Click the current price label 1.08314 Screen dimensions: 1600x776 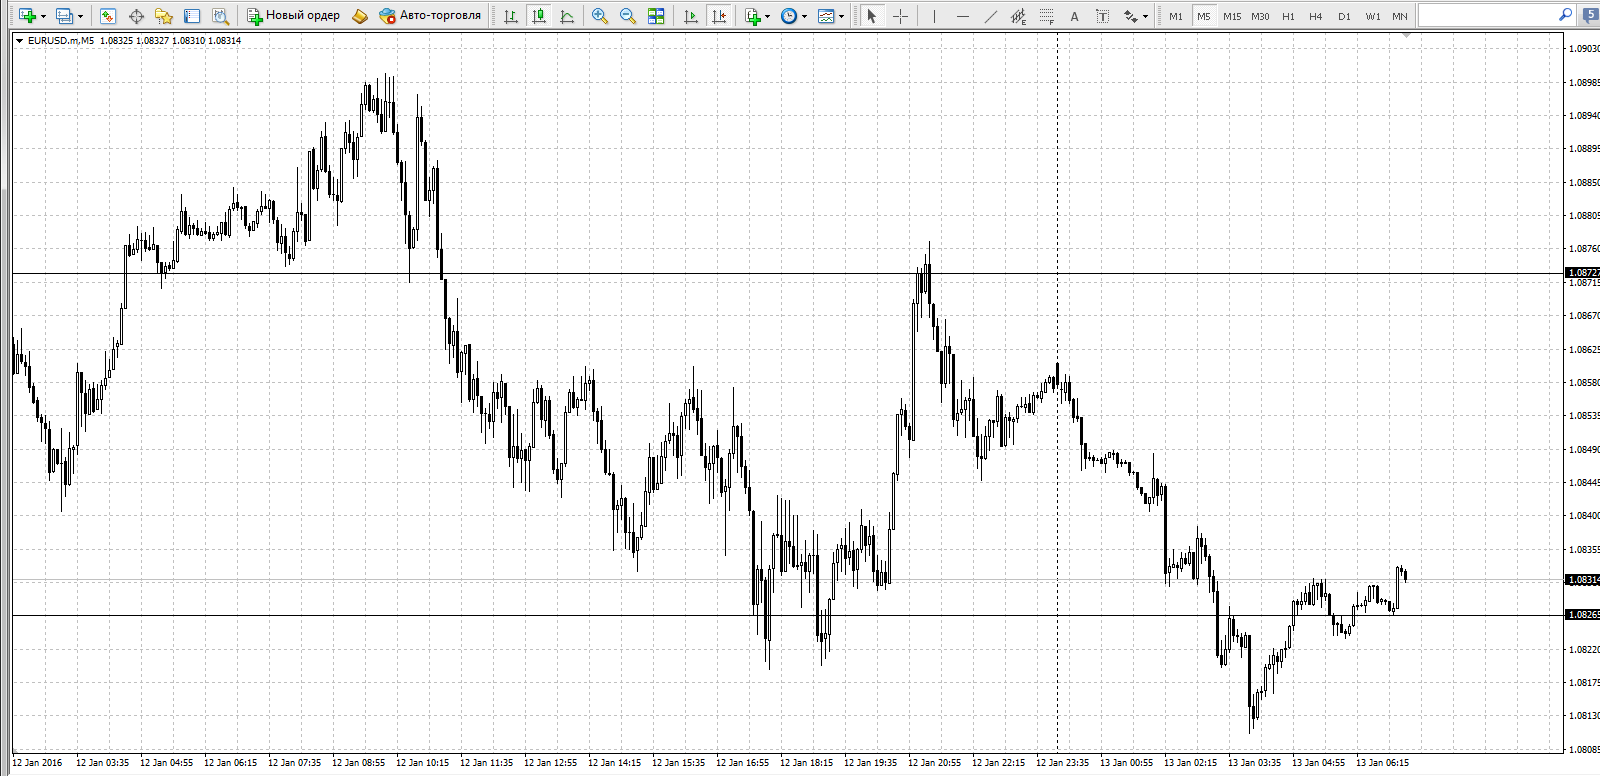(x=1582, y=580)
